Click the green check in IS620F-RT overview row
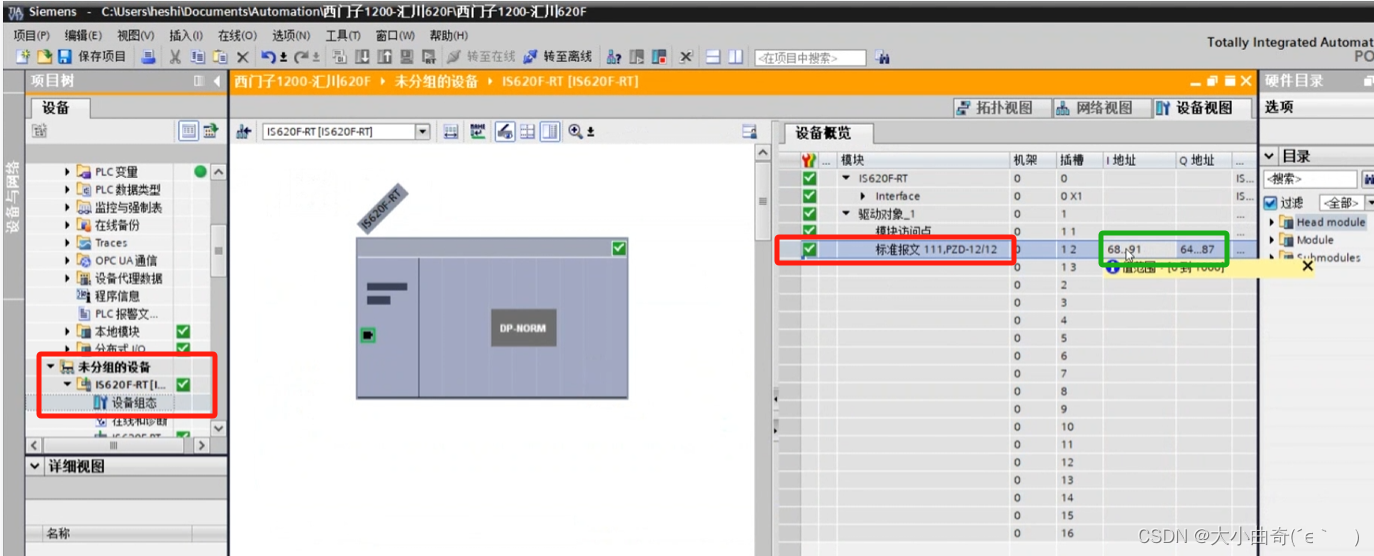1374x556 pixels. point(810,178)
